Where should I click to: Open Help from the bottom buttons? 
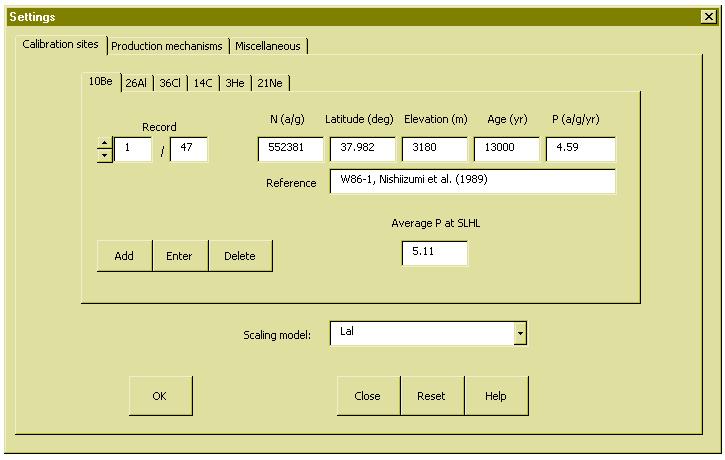(496, 396)
